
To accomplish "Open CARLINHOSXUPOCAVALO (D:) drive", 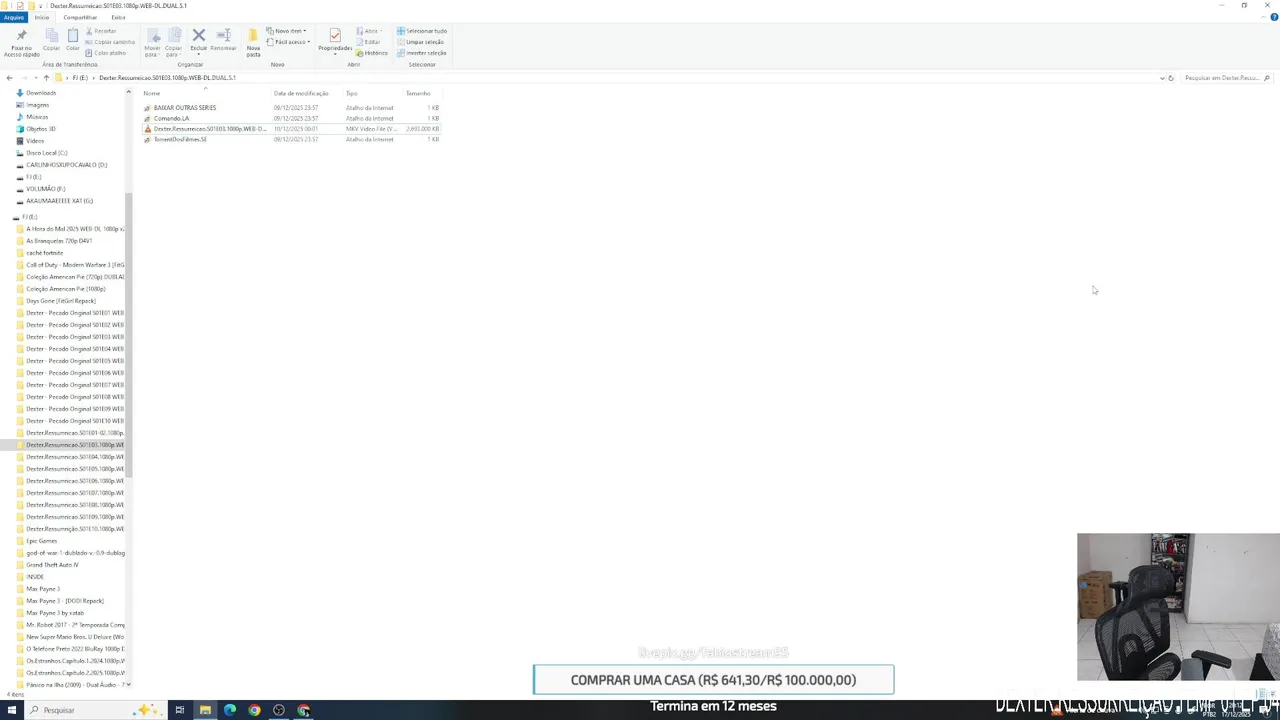I will [x=66, y=165].
